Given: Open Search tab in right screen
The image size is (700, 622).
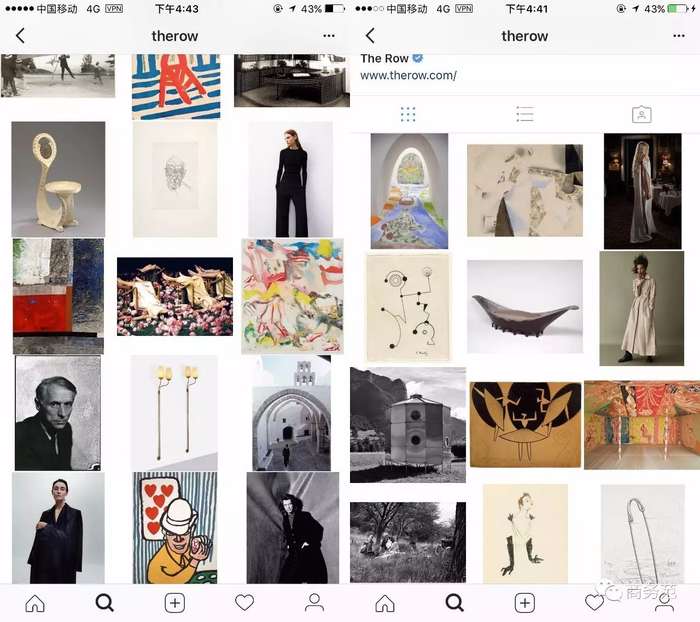Looking at the screenshot, I should pos(455,603).
